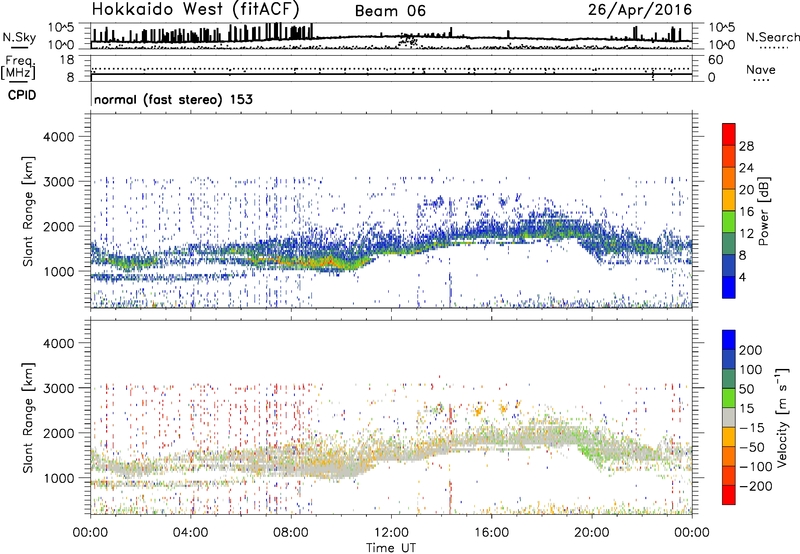Click the "16:00" time axis tick

tap(491, 533)
